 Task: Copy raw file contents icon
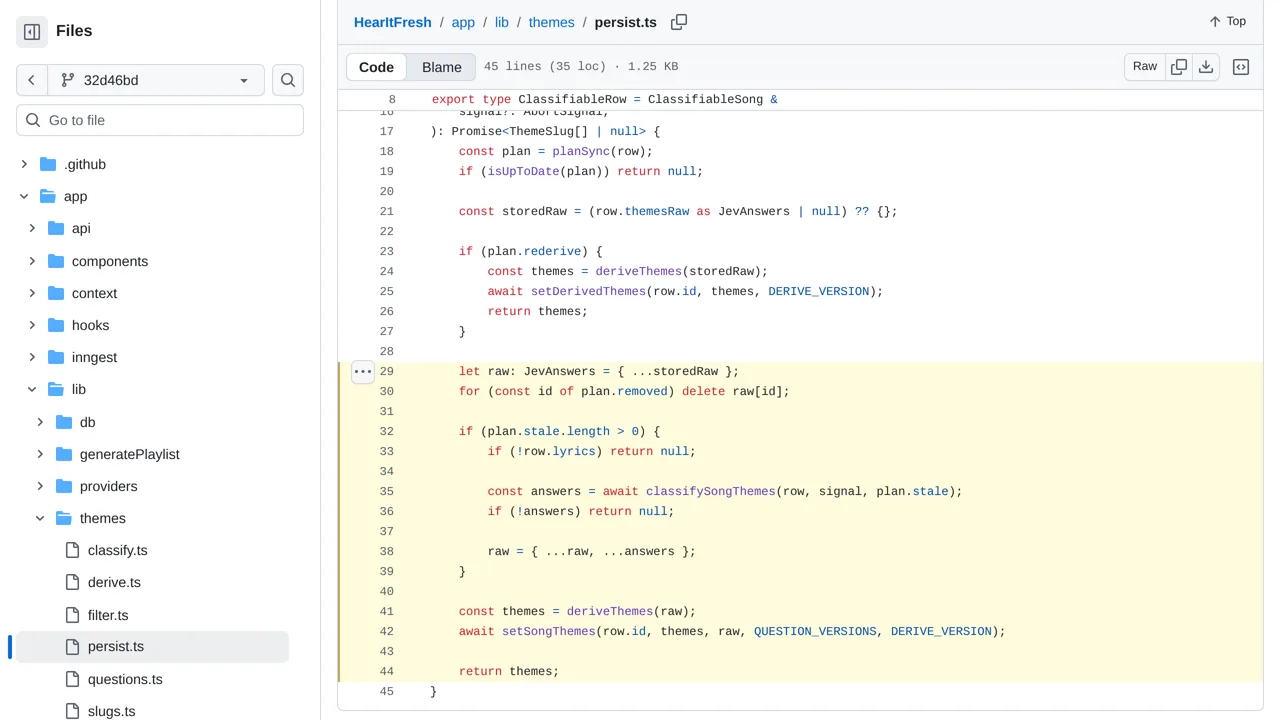pos(1179,67)
